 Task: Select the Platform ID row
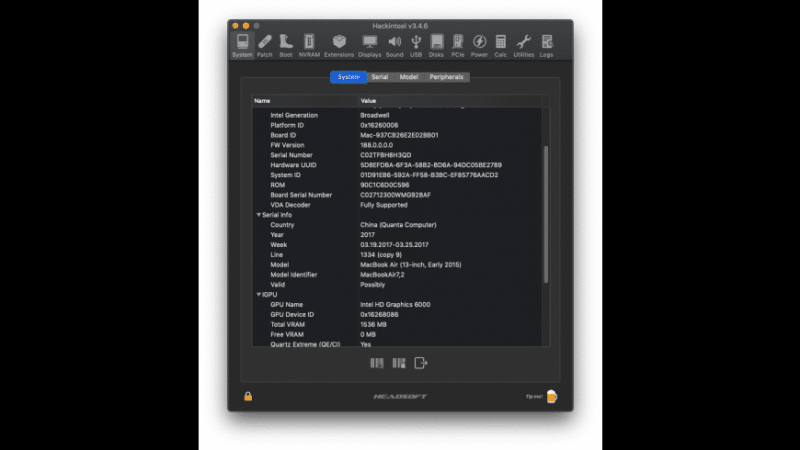[x=396, y=125]
